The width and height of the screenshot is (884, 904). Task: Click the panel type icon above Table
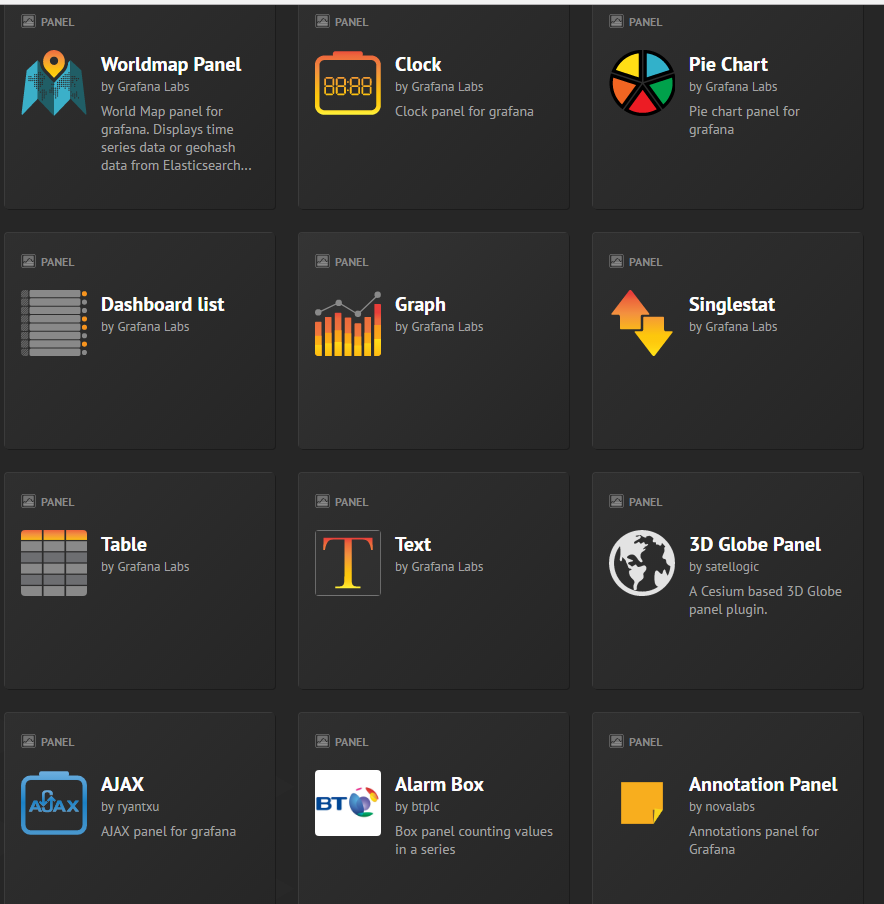(x=28, y=501)
